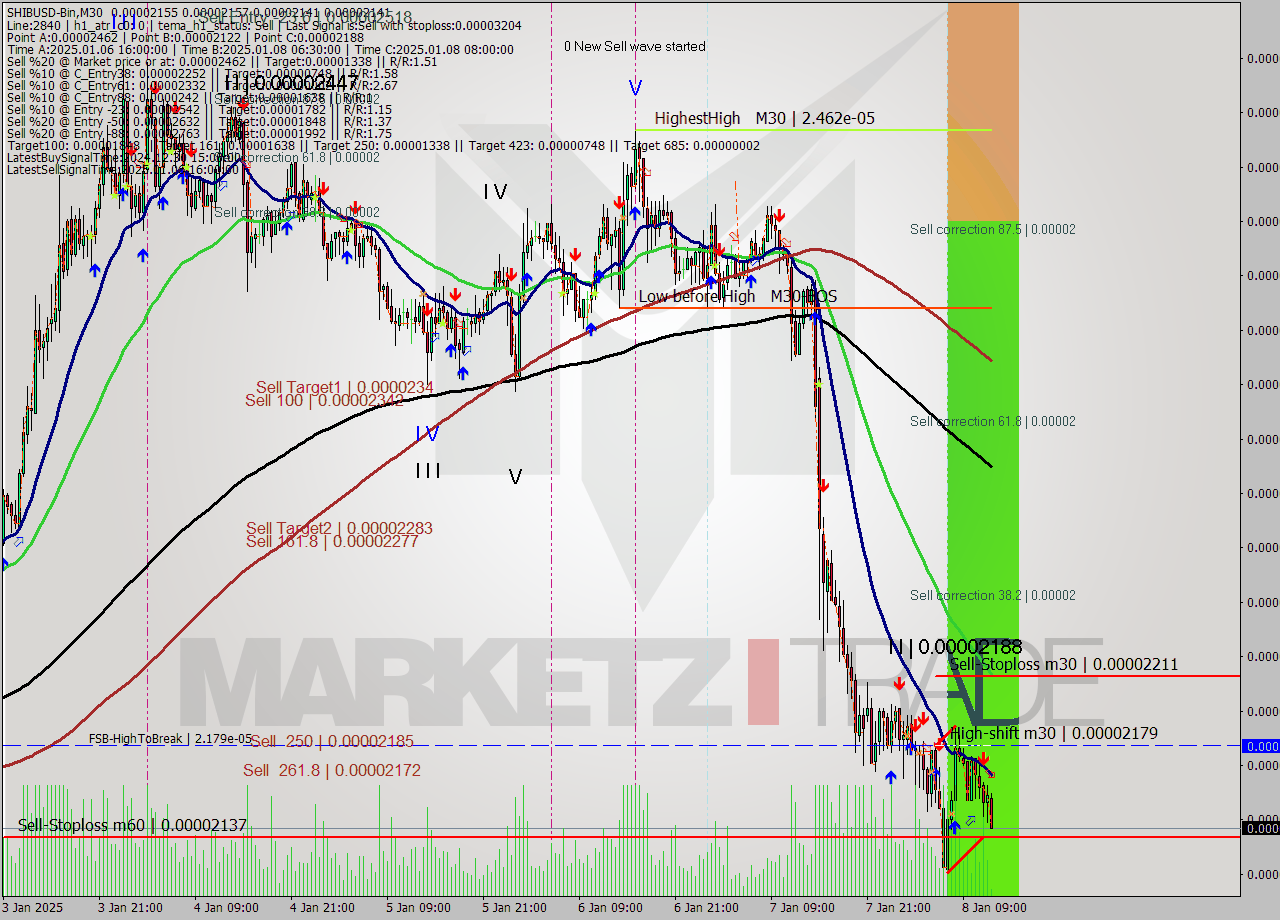
Task: Select the '8 Jan 09:00' time axis label
Action: pos(994,908)
